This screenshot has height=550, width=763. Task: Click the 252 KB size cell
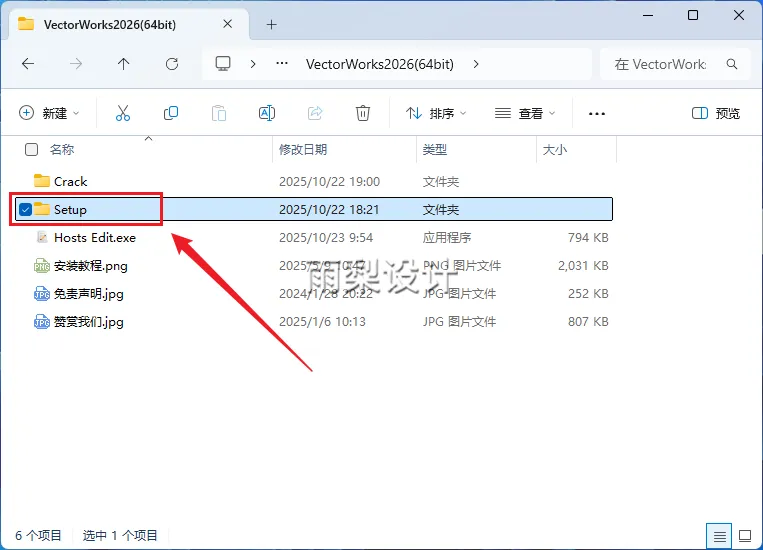click(588, 294)
